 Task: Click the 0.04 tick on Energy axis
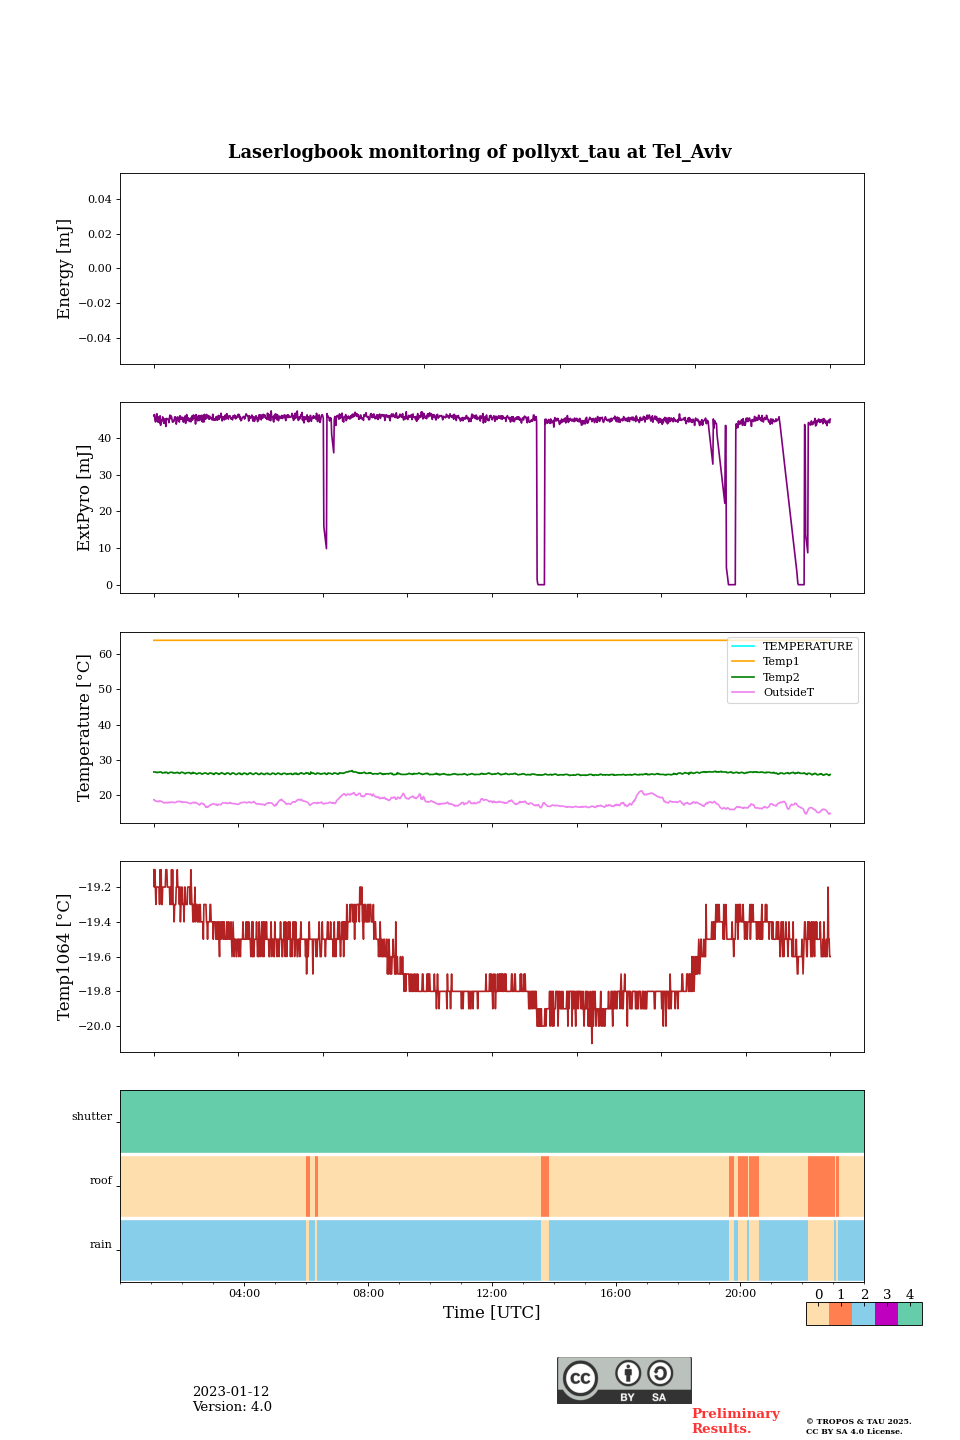coord(99,200)
